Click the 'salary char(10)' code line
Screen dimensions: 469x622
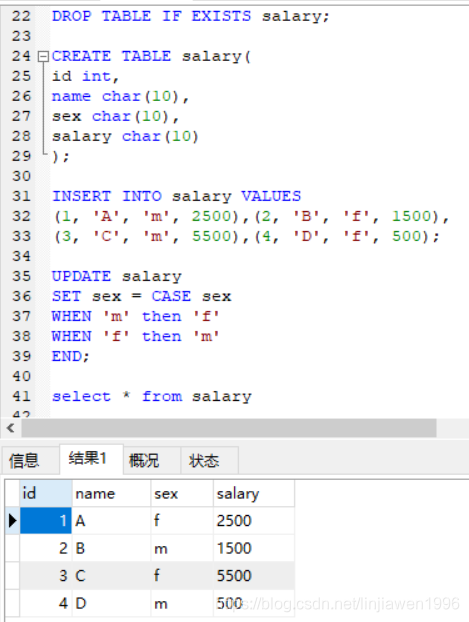click(x=125, y=136)
